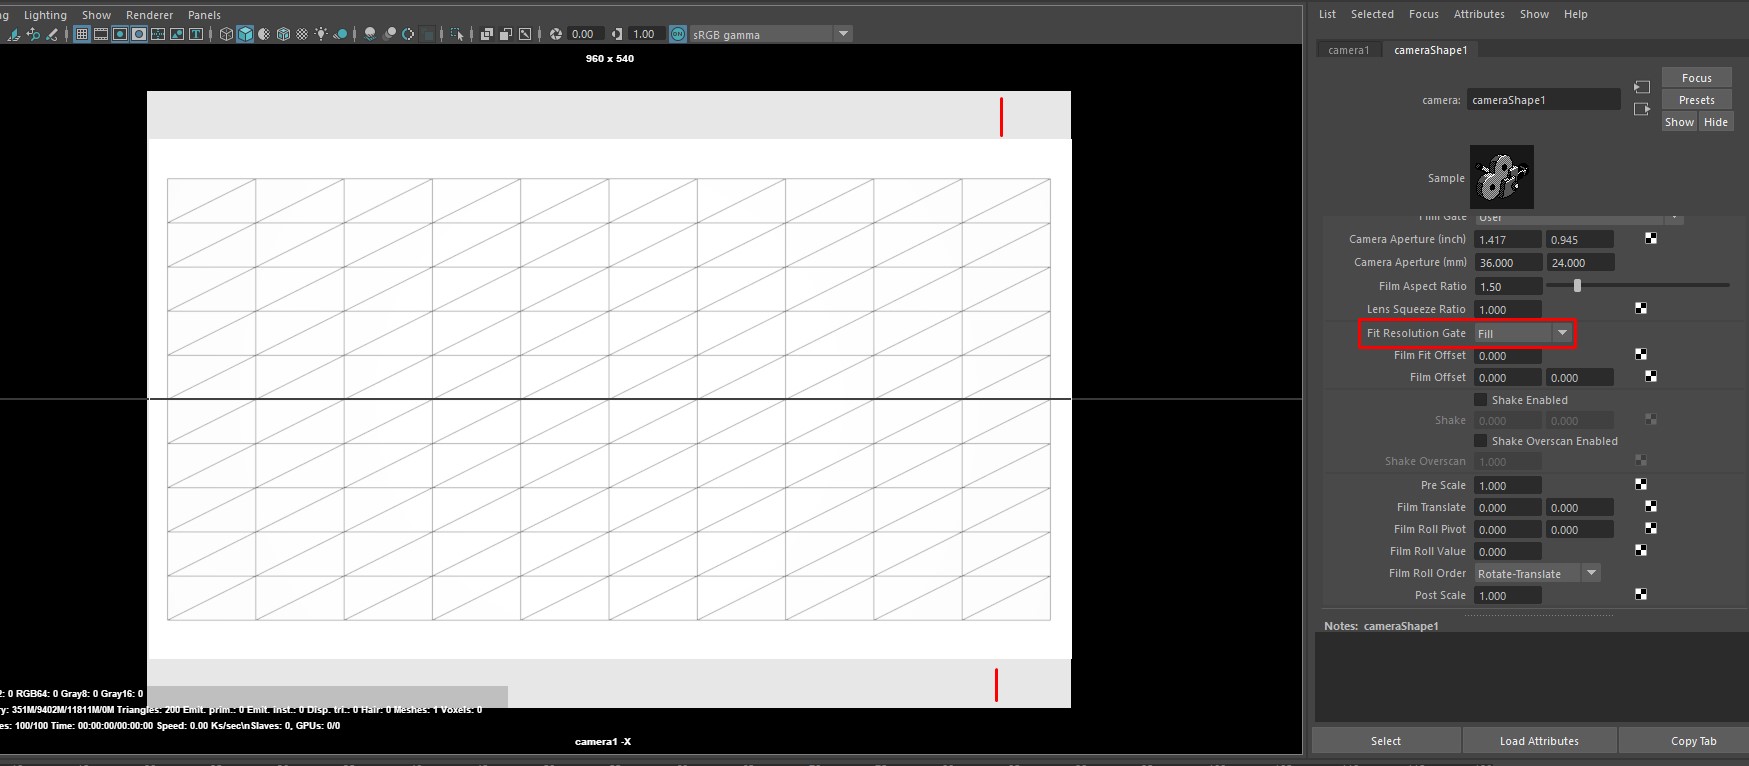Switch to the camera1 tab
The width and height of the screenshot is (1749, 766).
(1348, 50)
